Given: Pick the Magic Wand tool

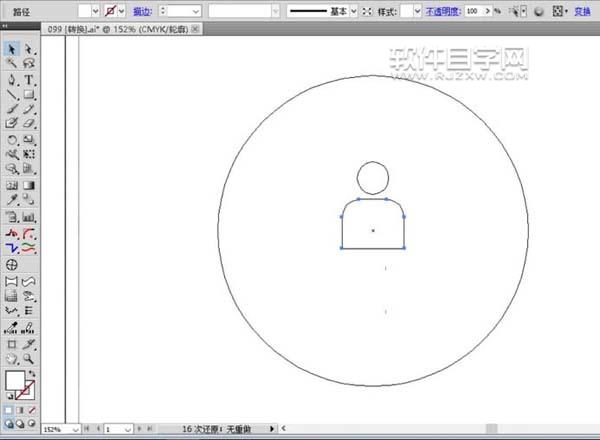Looking at the screenshot, I should click(11, 63).
